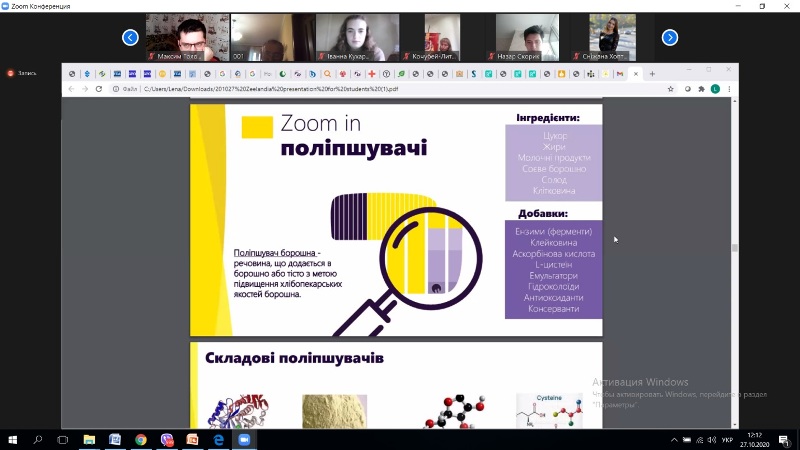800x450 pixels.
Task: Open File Explorer from the taskbar
Action: tap(89, 440)
